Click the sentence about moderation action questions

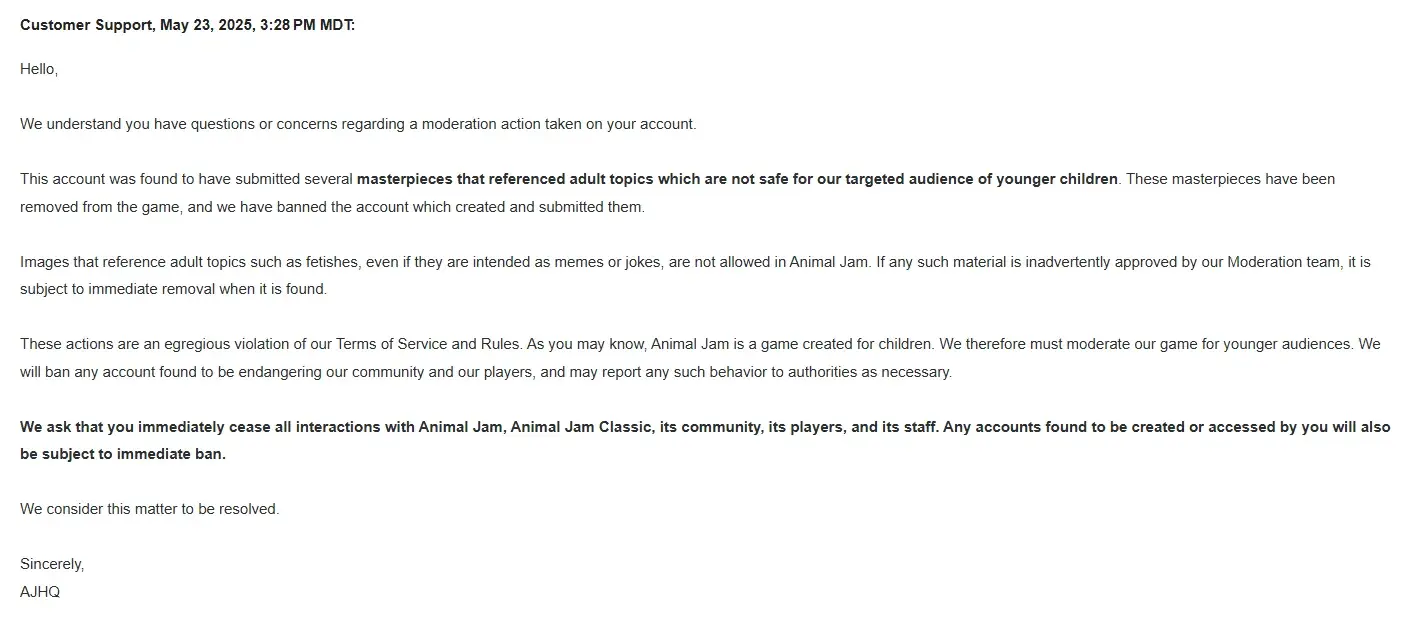358,124
